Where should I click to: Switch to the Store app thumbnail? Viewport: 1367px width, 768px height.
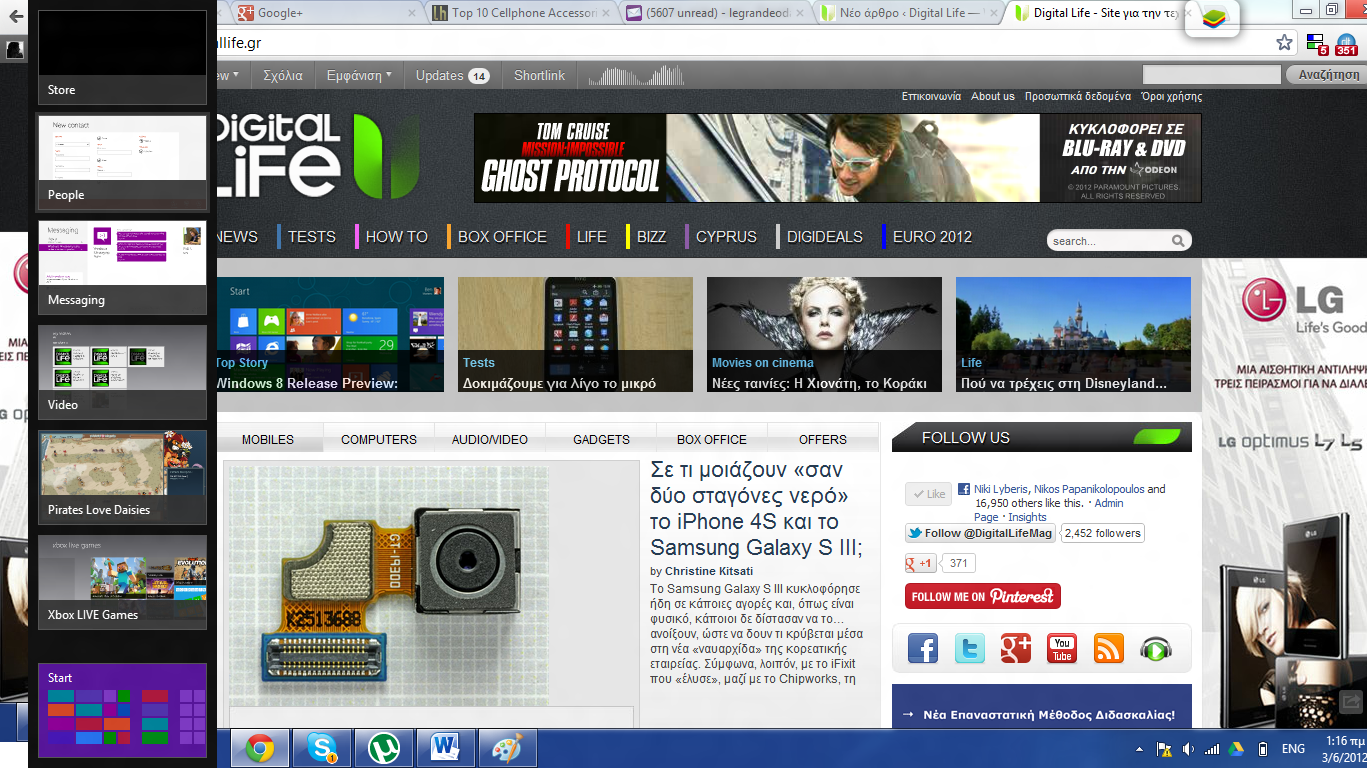click(122, 57)
